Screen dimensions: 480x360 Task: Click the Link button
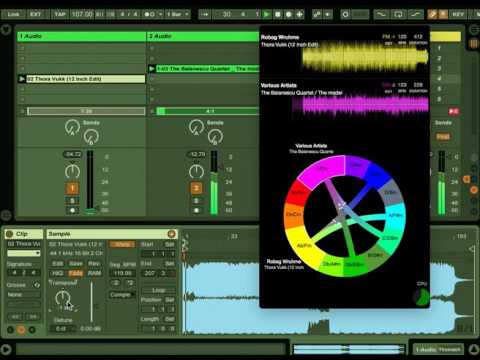[13, 14]
